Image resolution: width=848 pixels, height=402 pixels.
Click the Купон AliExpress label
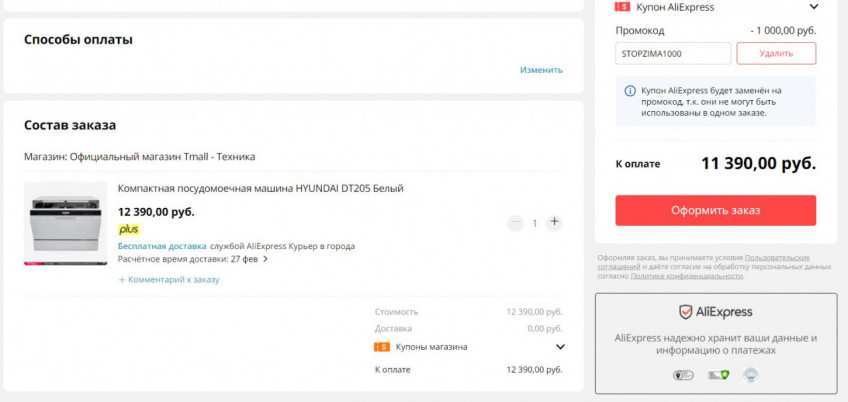675,7
